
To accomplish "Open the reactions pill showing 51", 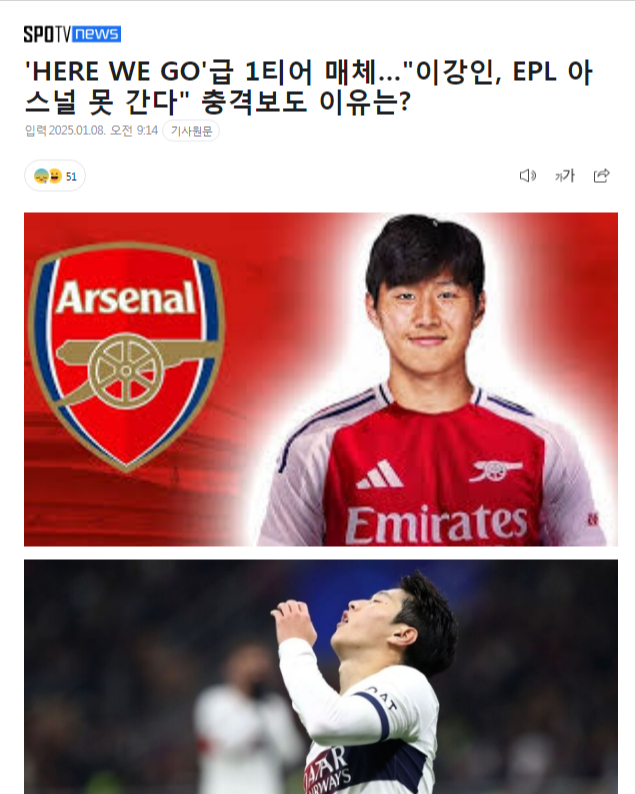I will [x=55, y=176].
